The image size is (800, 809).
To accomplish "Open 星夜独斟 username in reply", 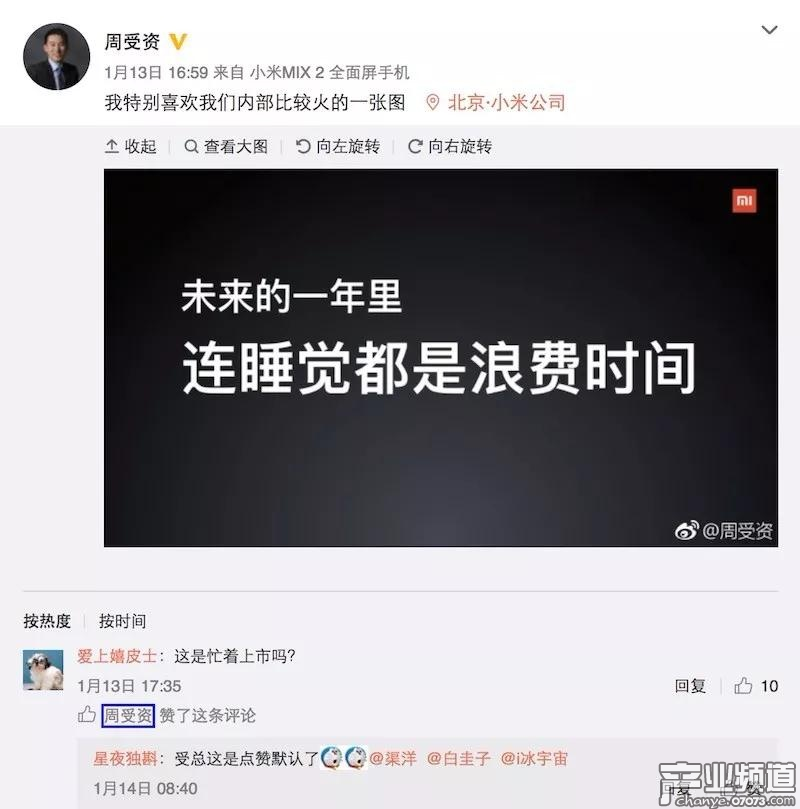I will [125, 758].
